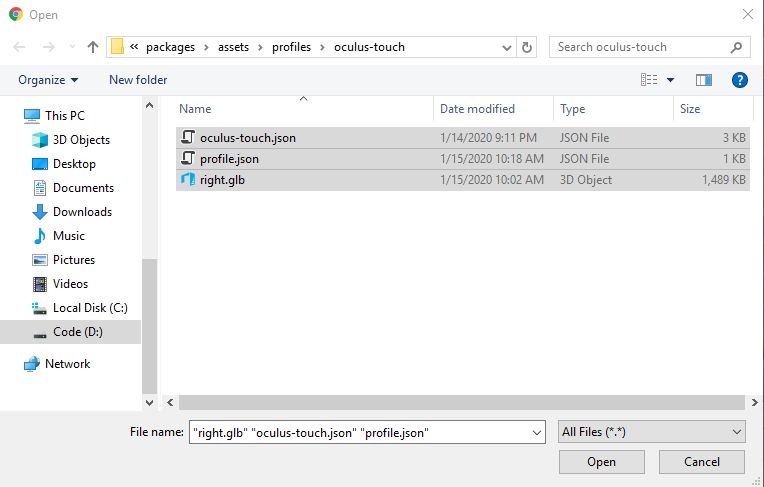This screenshot has width=764, height=487.
Task: Navigate to packages breadcrumb
Action: tap(170, 47)
